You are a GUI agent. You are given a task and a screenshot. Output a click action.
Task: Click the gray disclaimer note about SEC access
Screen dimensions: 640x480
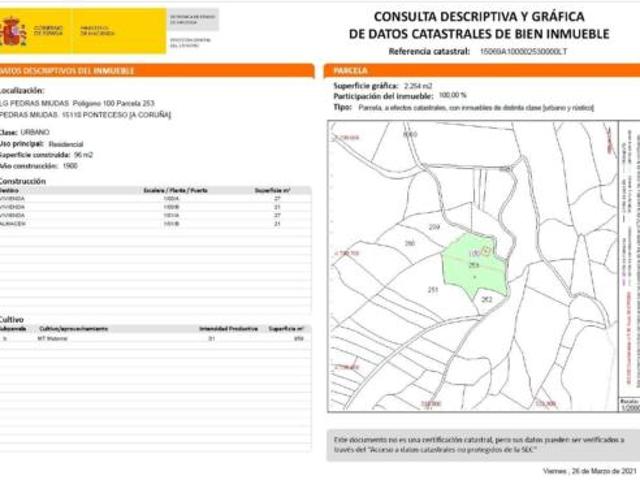pyautogui.click(x=483, y=445)
